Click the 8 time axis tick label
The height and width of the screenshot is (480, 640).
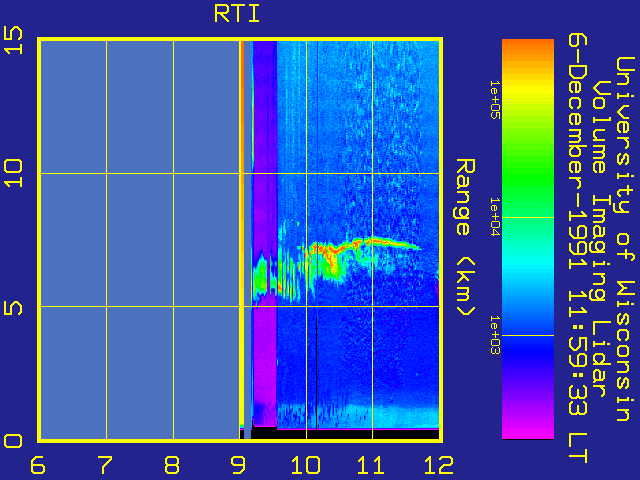pos(171,465)
